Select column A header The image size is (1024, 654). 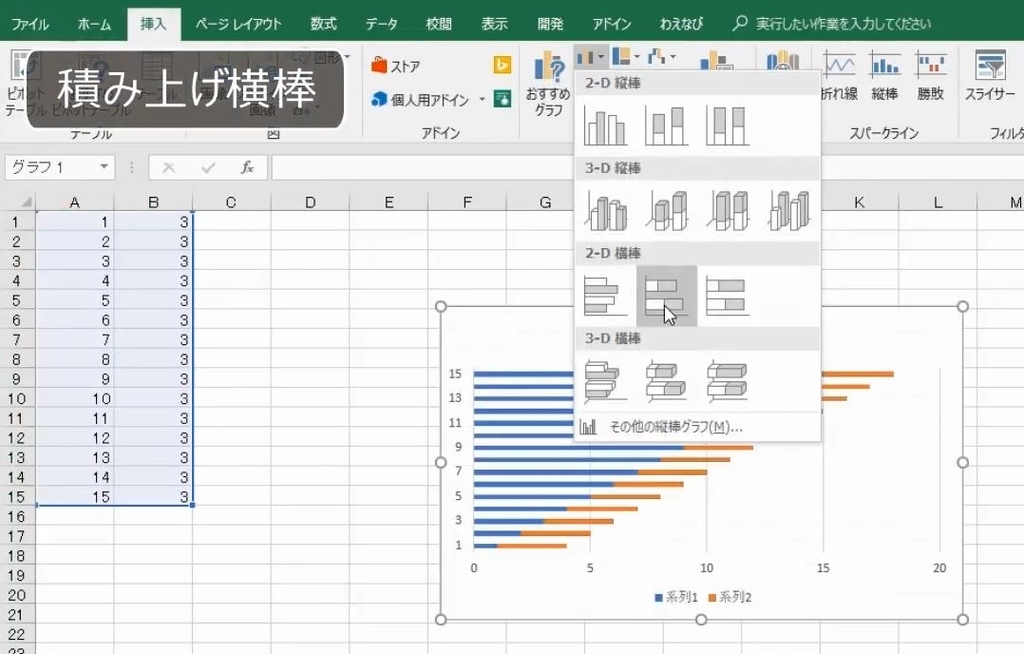point(75,202)
